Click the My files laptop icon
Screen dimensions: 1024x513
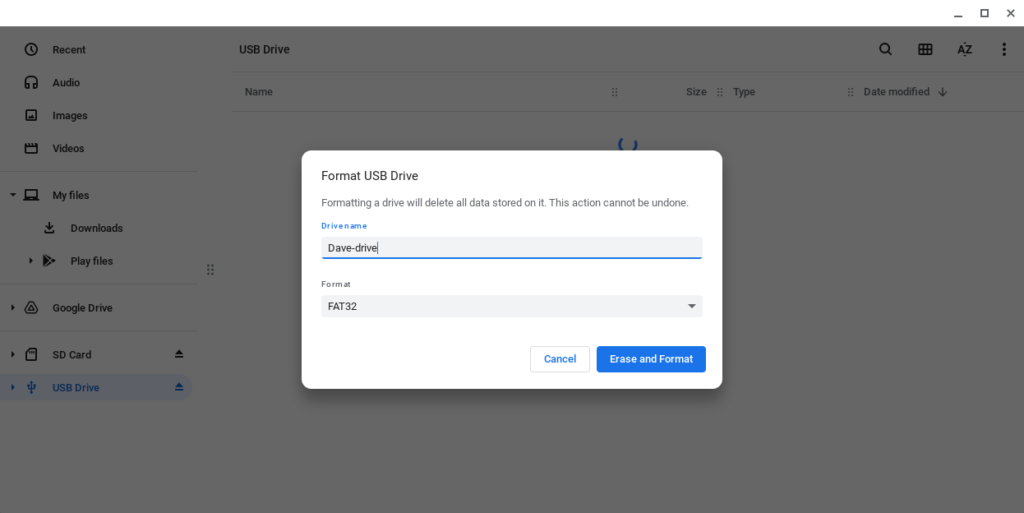click(x=31, y=195)
